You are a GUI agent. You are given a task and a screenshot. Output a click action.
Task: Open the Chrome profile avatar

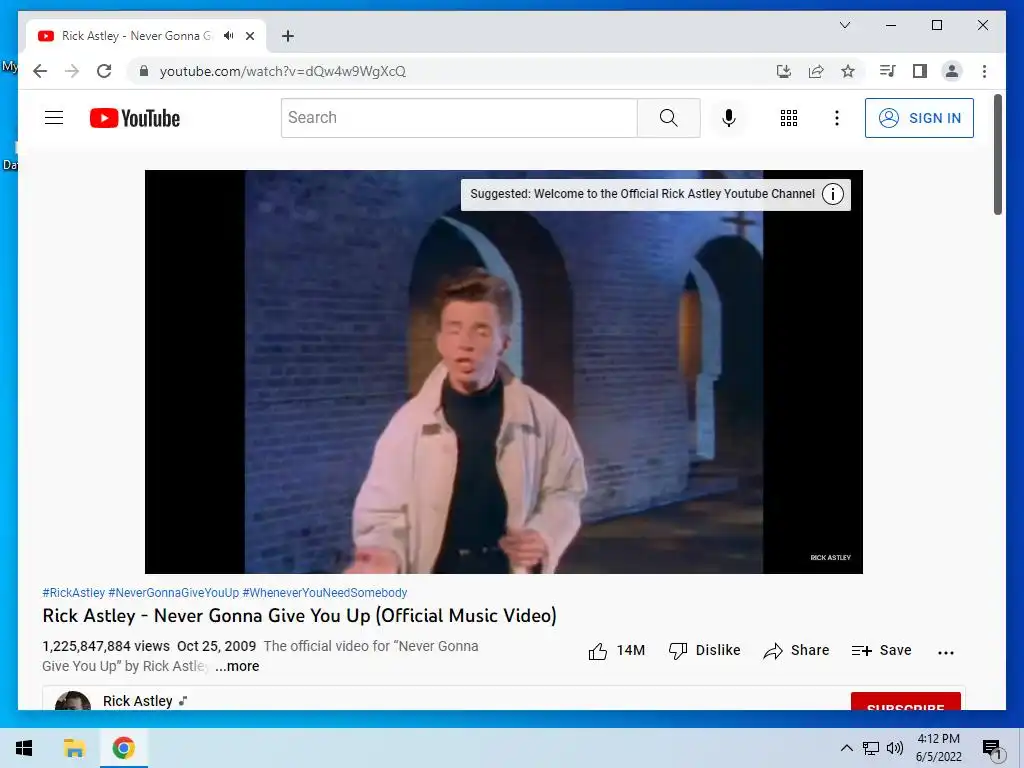(x=952, y=71)
